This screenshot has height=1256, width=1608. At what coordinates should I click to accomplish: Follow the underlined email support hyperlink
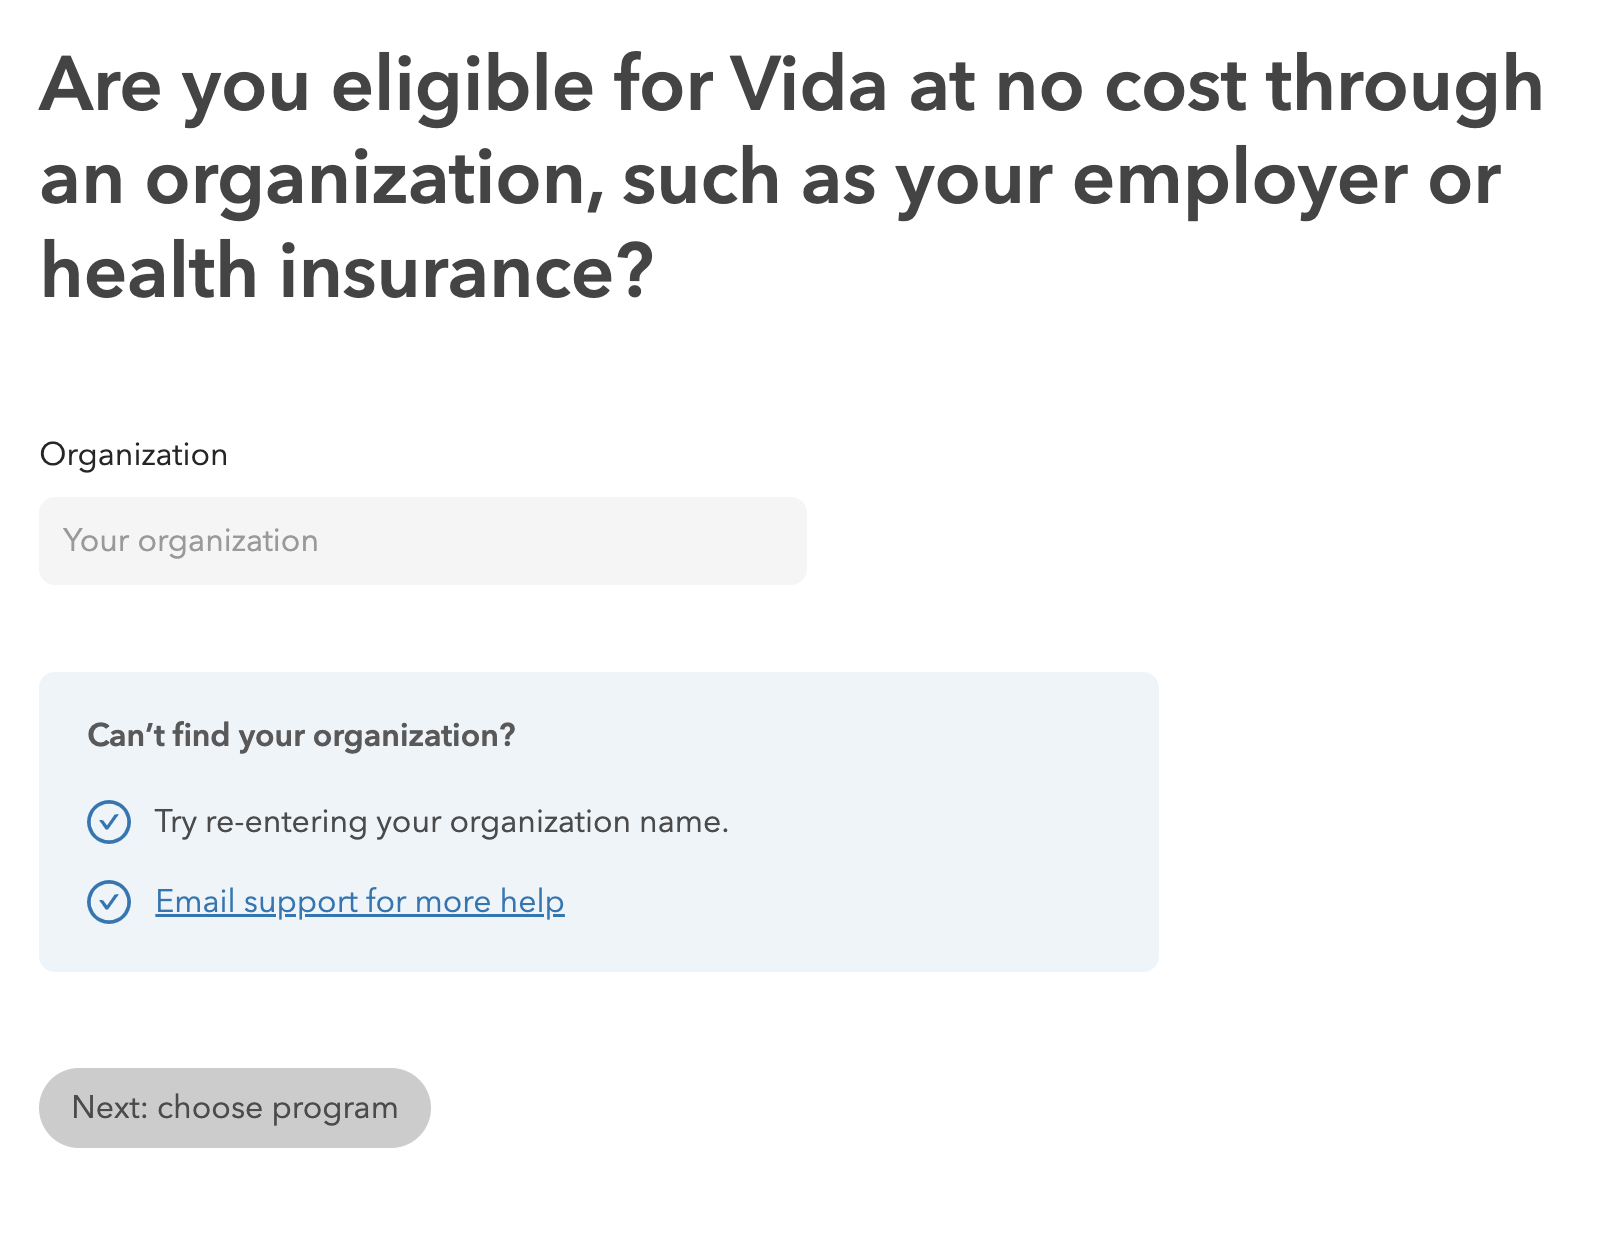[x=360, y=901]
